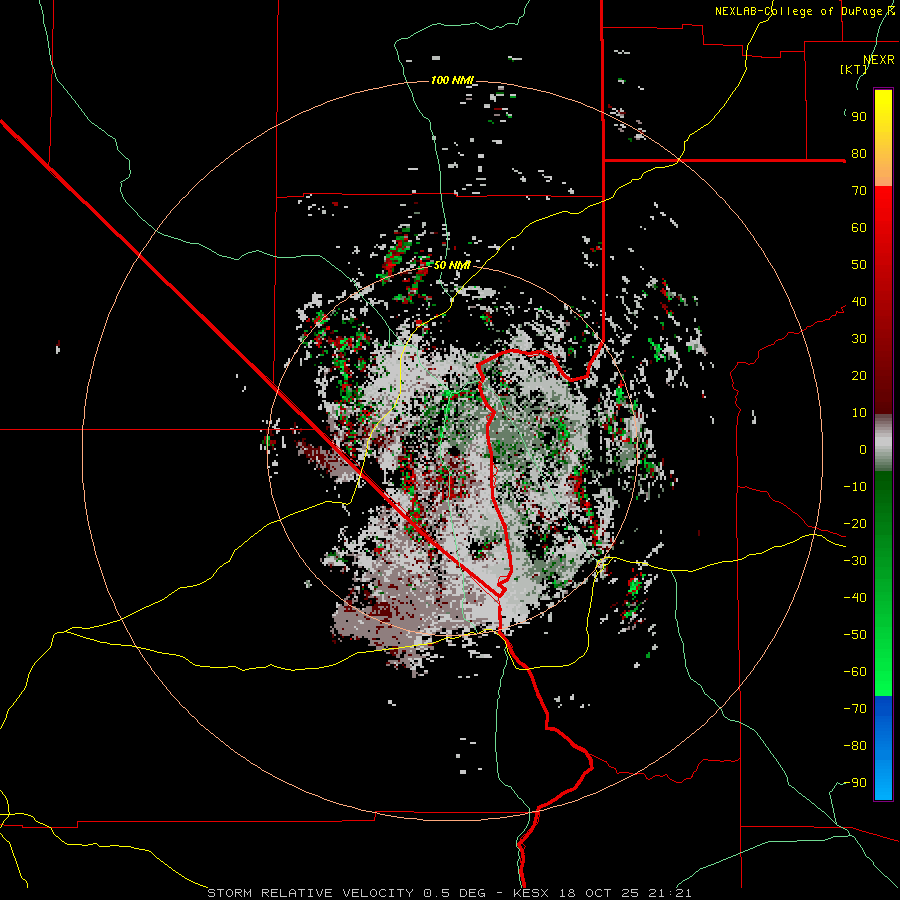The image size is (900, 900).
Task: Click the yellow top segment of color bar
Action: (883, 138)
